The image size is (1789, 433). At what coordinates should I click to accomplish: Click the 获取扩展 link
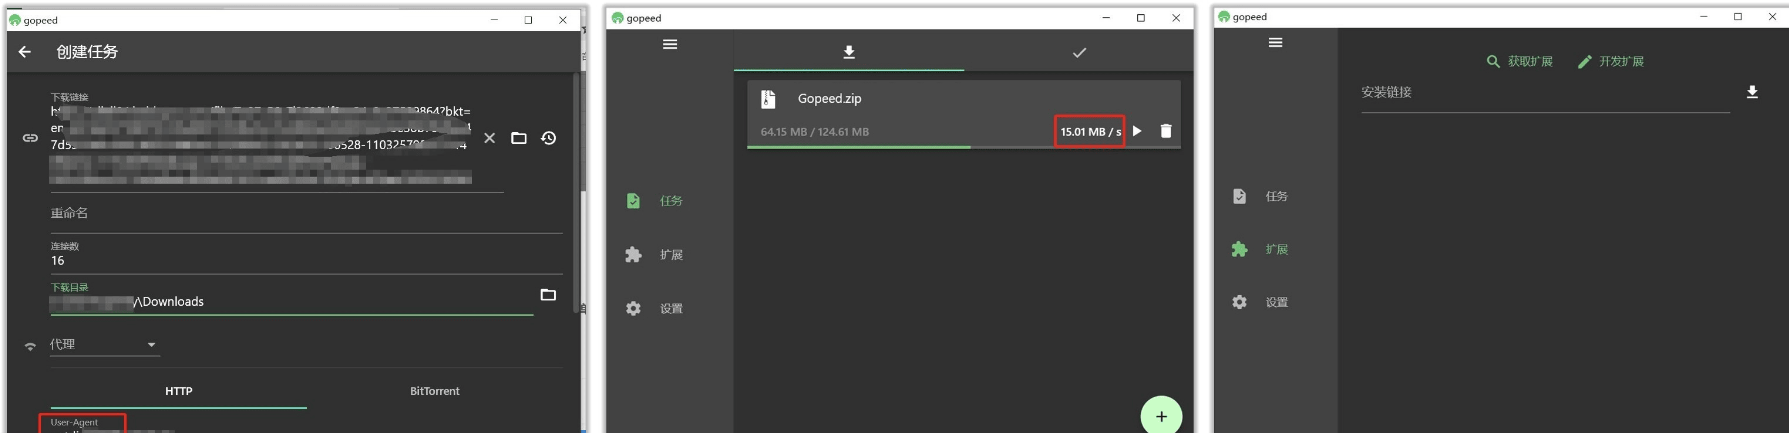(1520, 62)
